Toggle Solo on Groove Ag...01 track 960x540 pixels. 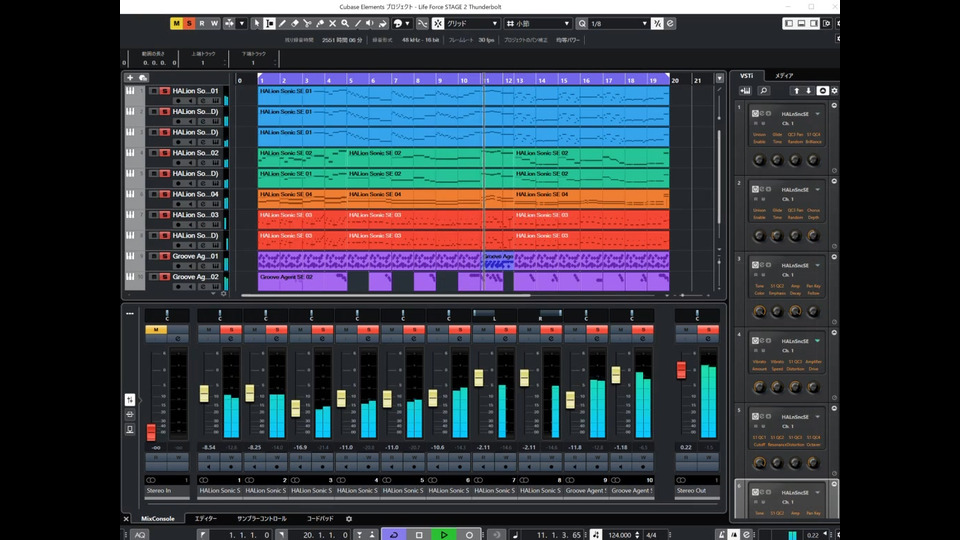(x=165, y=256)
